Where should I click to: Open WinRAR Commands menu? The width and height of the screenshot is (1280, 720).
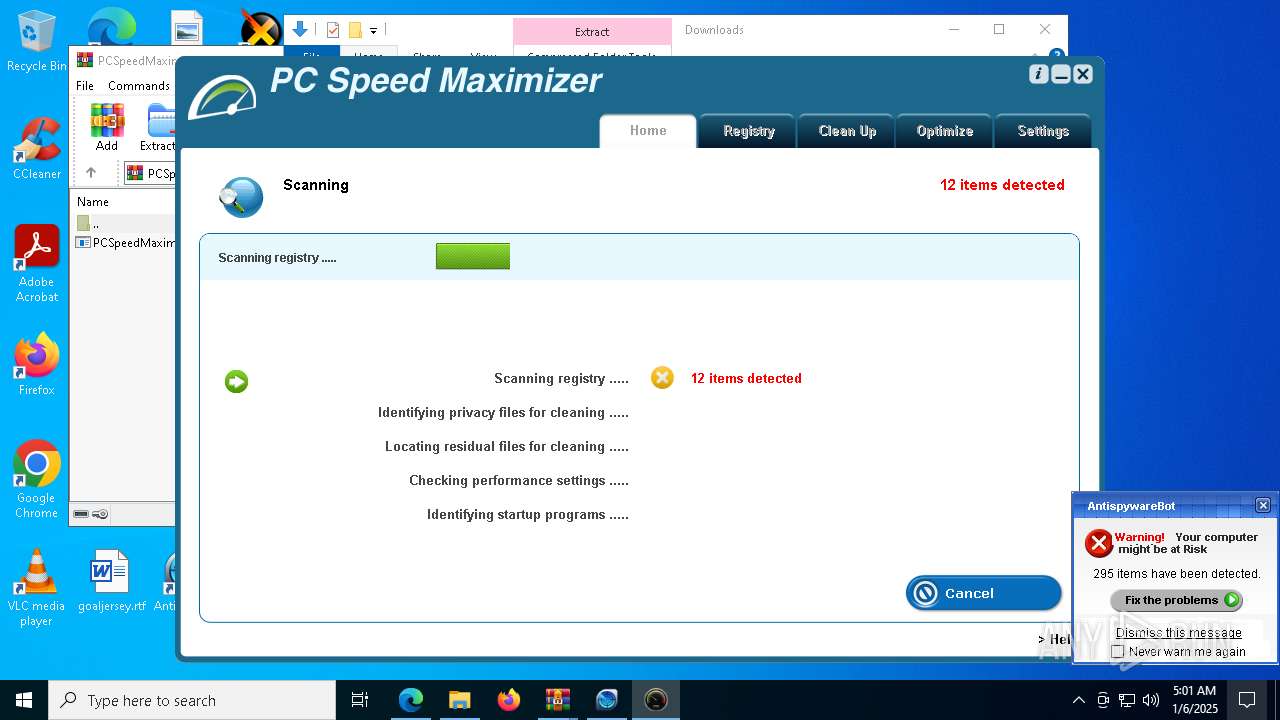139,86
